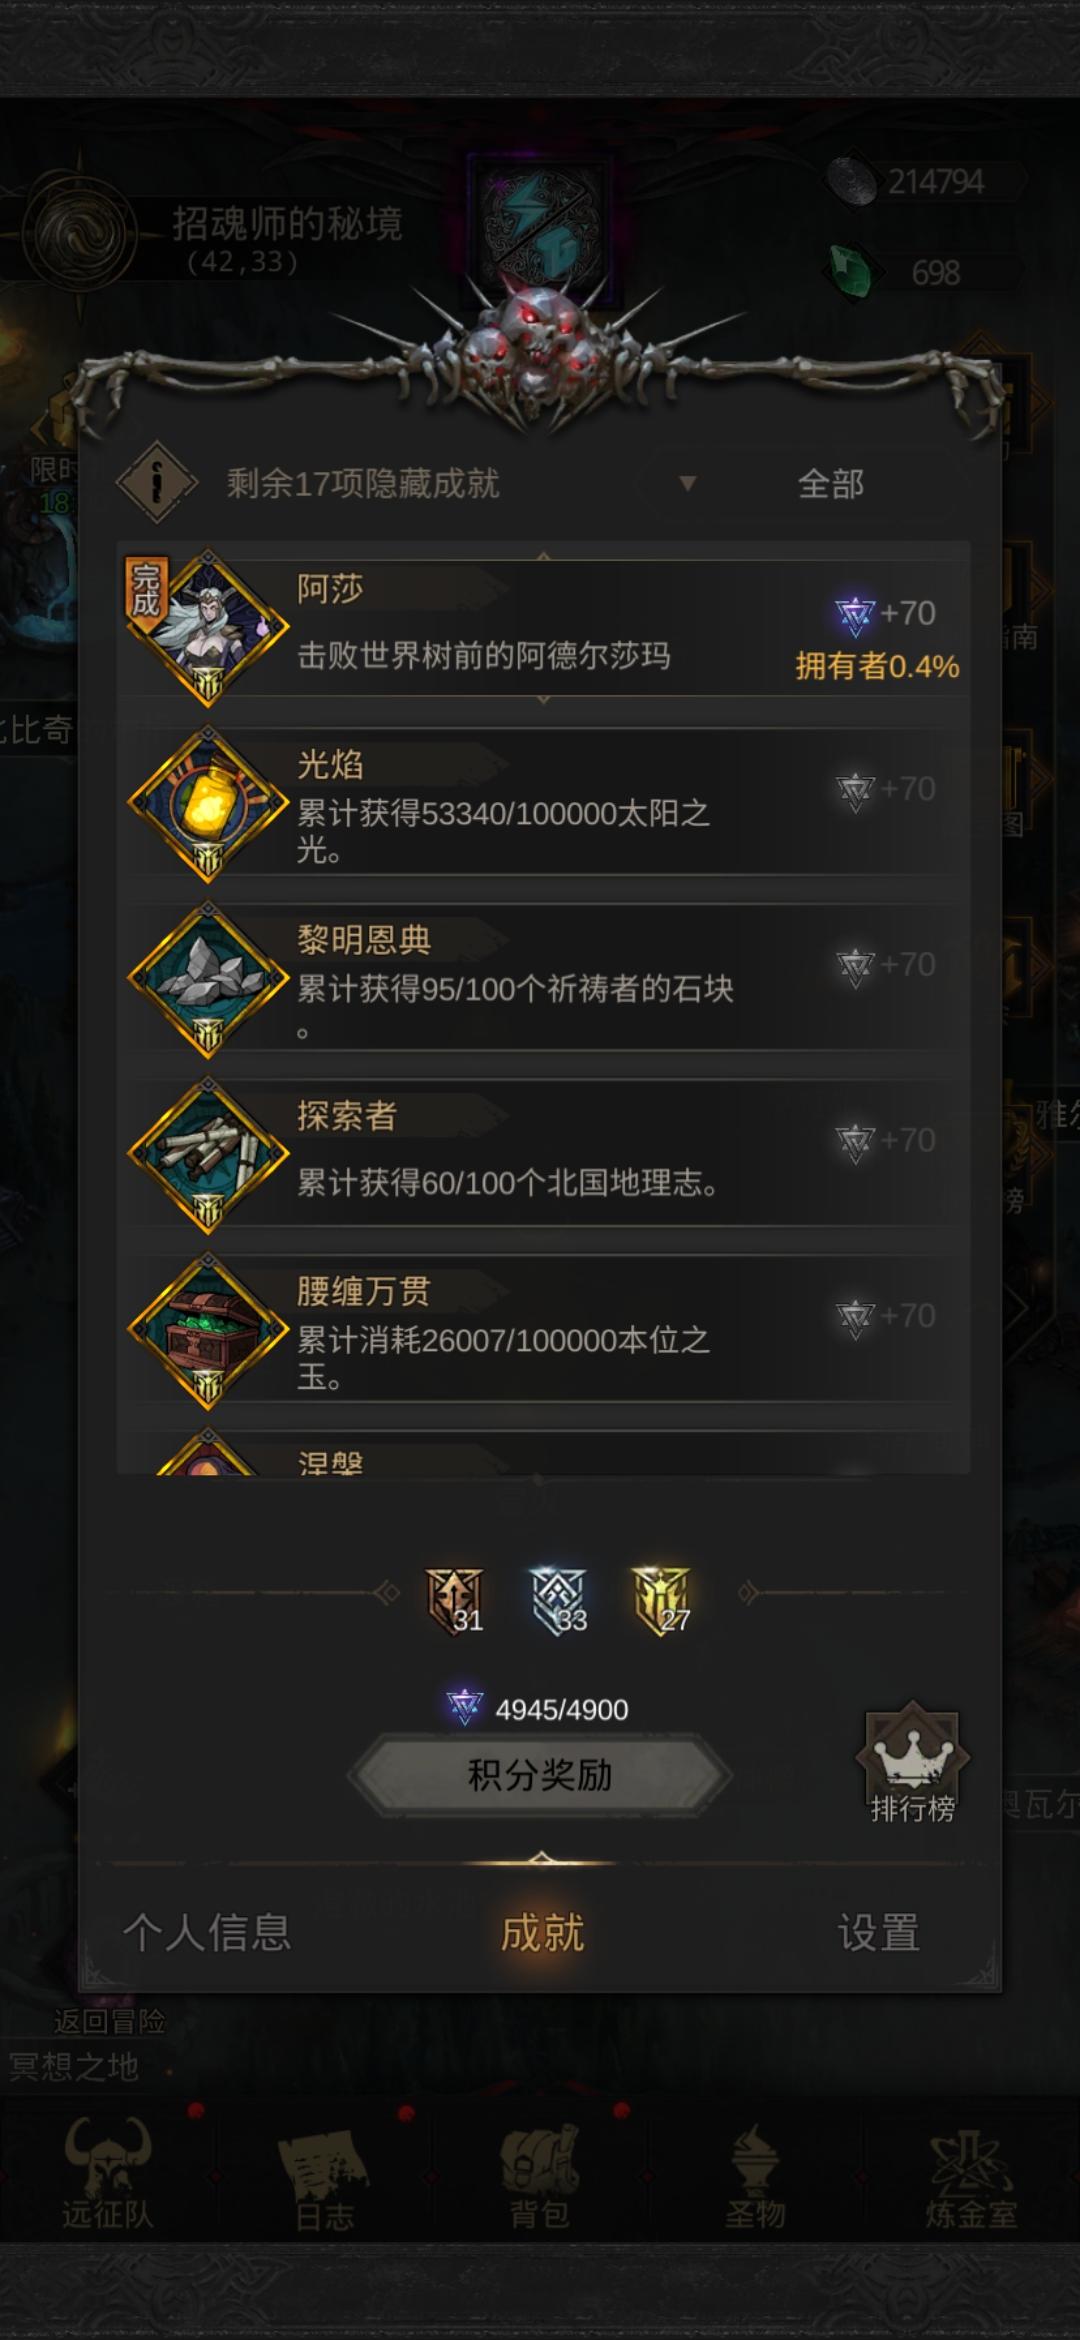Open the 探索者 scrolls achievement icon
The height and width of the screenshot is (2340, 1080).
click(x=208, y=1155)
